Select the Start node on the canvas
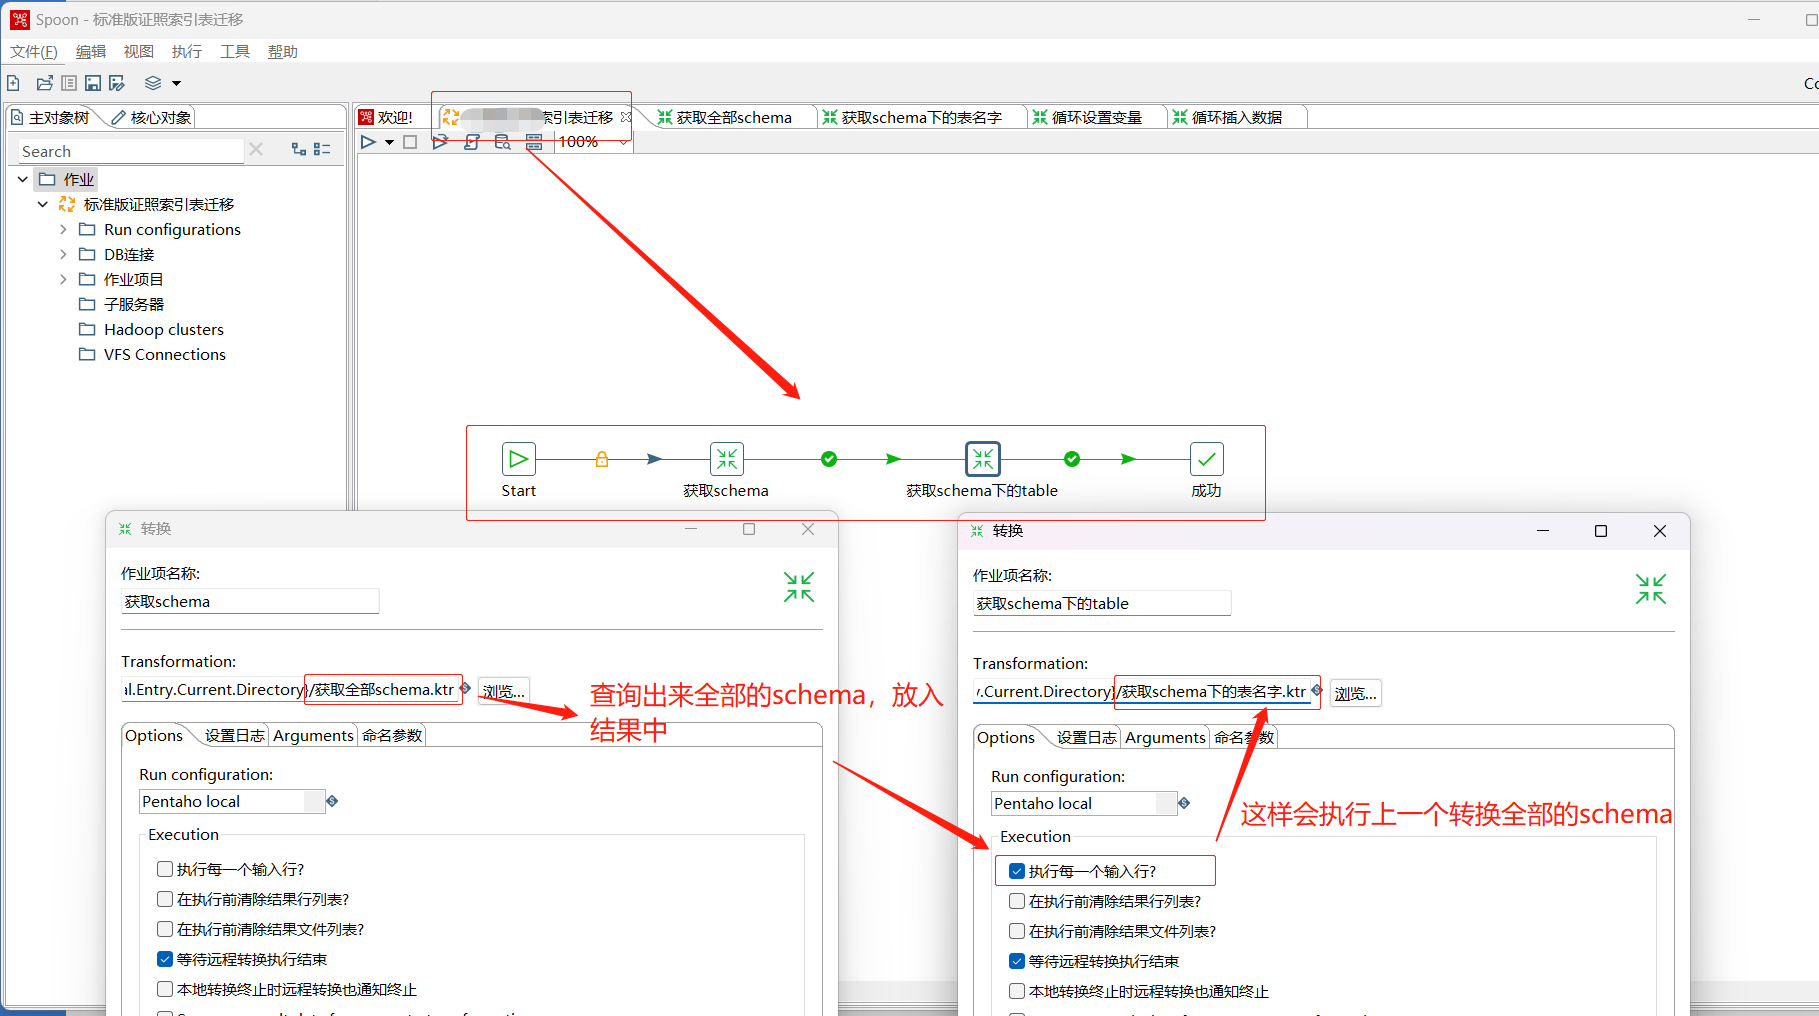This screenshot has height=1016, width=1819. 519,459
